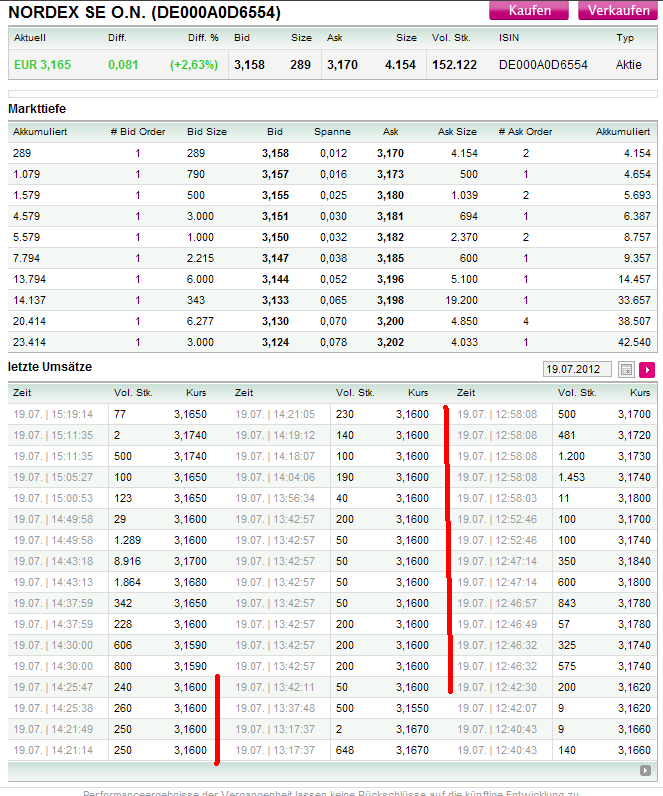Click the ask price 3,173 in Markttiefe
663x796 pixels.
[390, 175]
